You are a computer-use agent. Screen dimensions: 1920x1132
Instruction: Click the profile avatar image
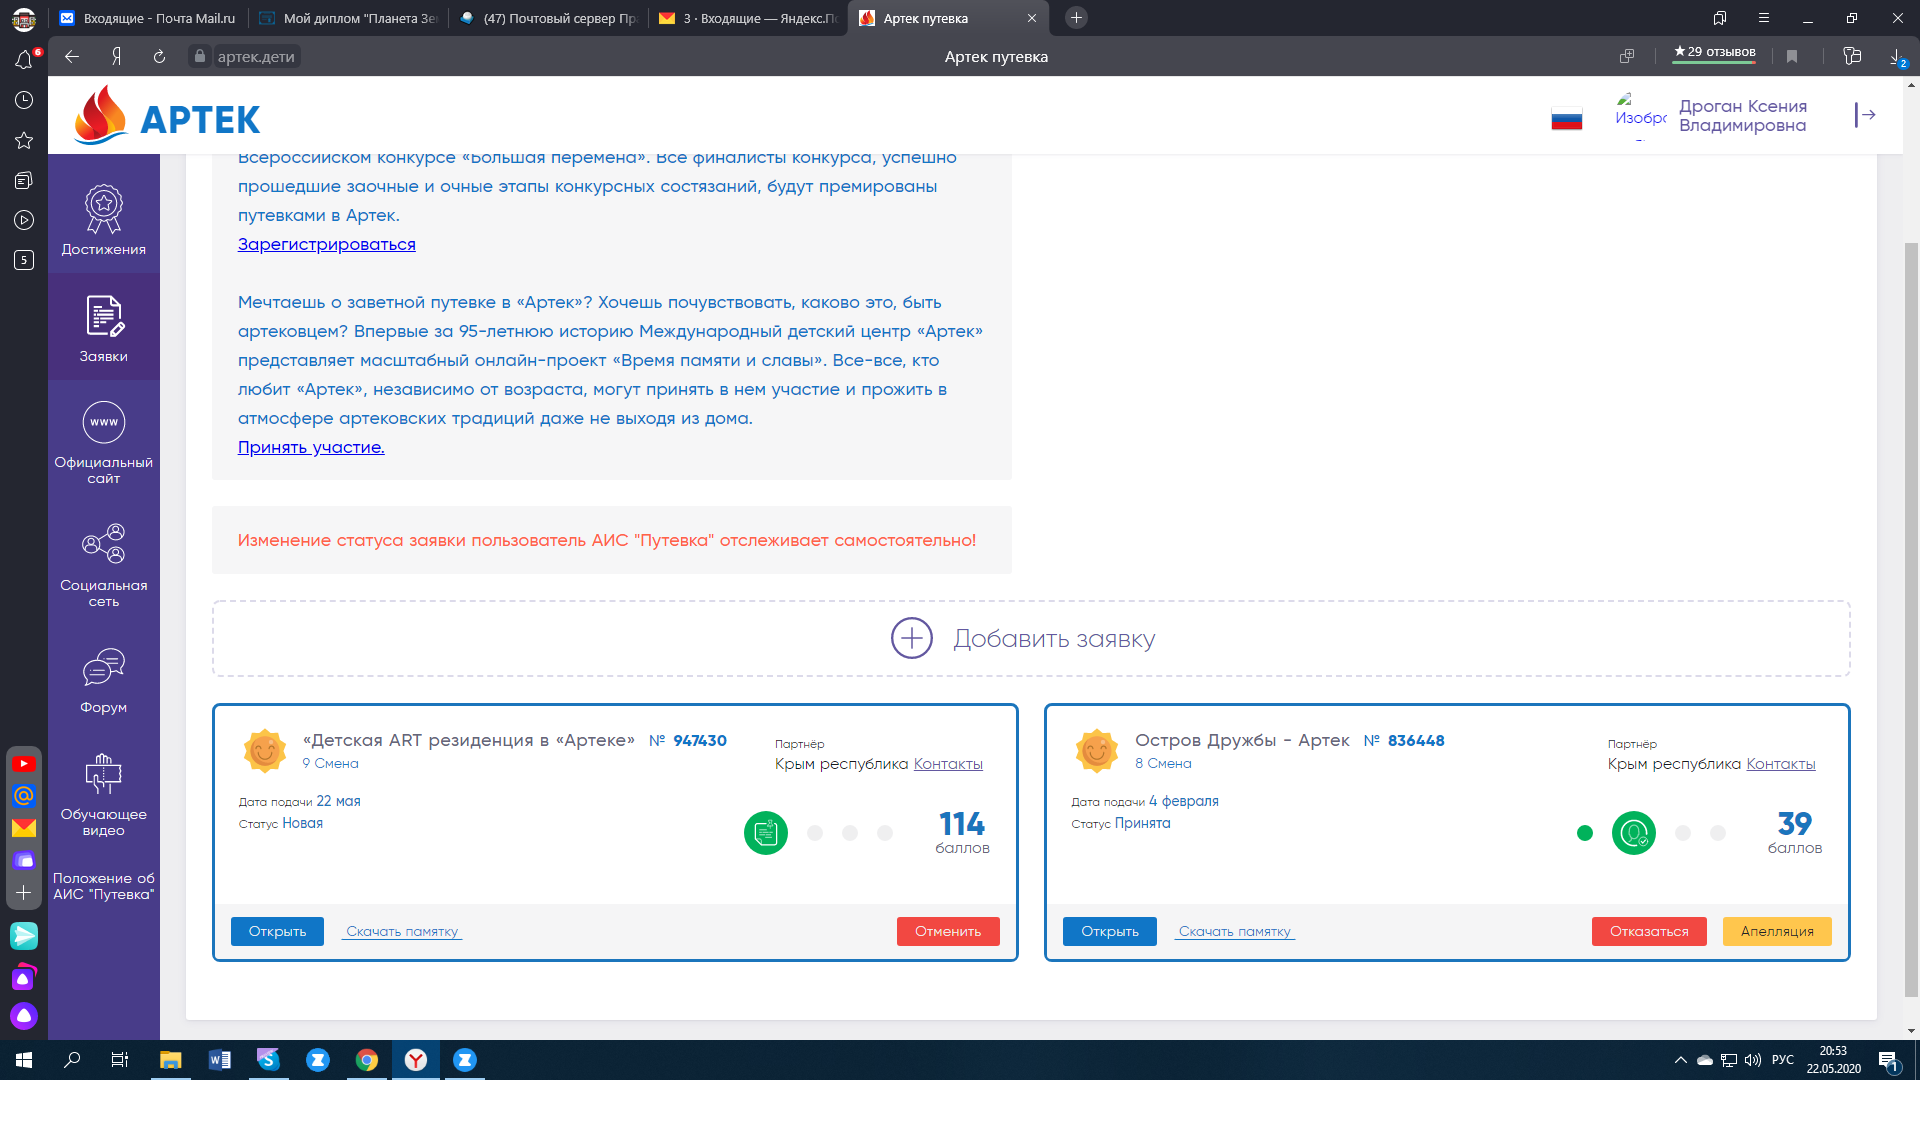(1640, 116)
